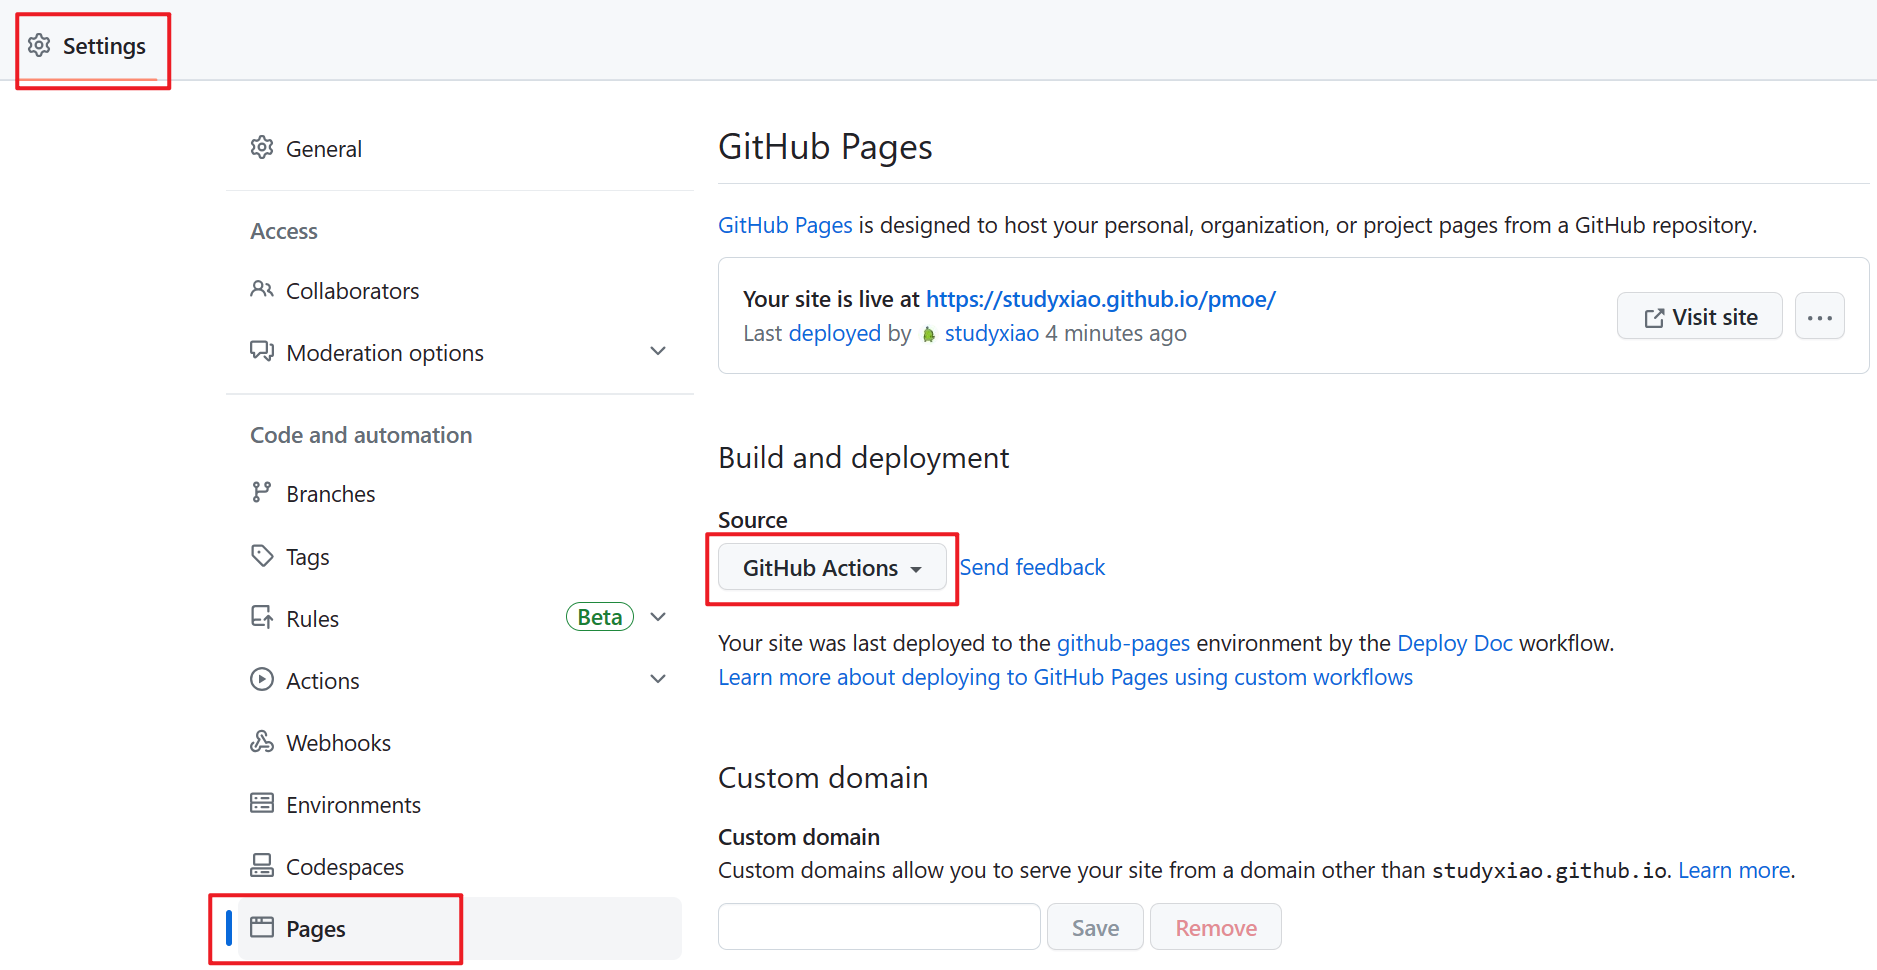Click the Remove custom domain button
The height and width of the screenshot is (970, 1877).
1216,927
